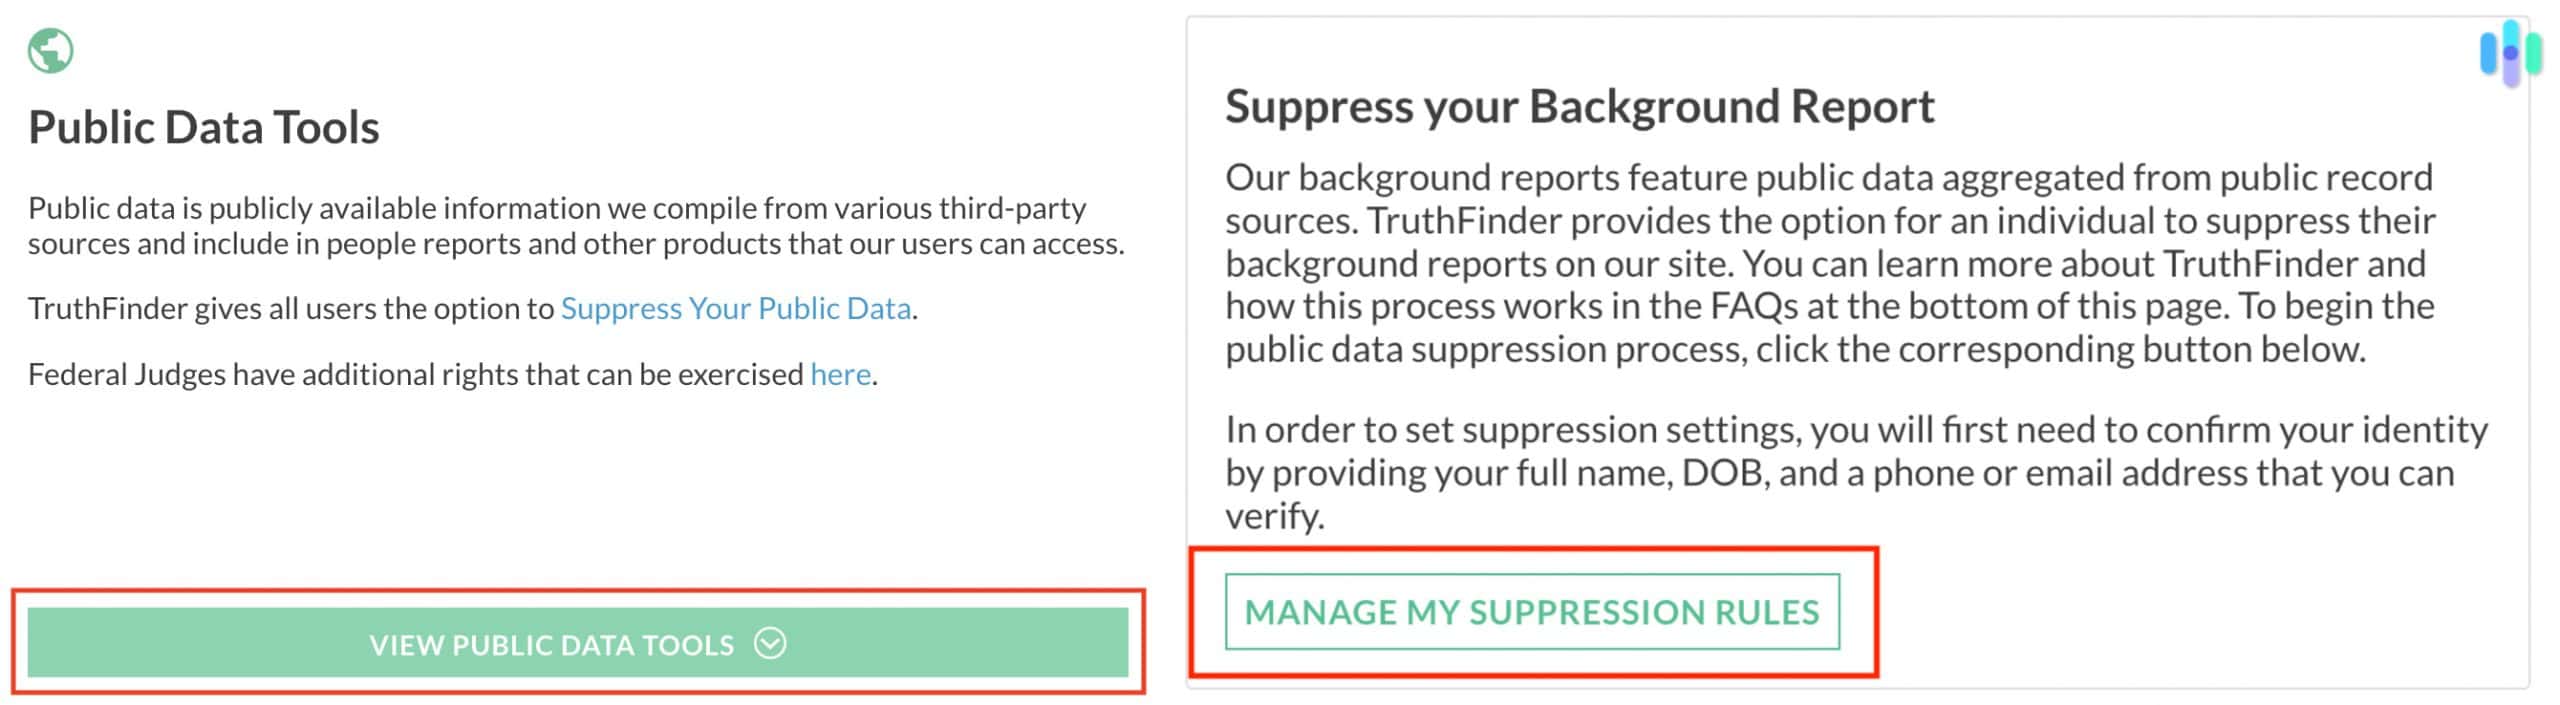Select the Public Data Tools heading
Viewport: 2560px width, 705px height.
[204, 126]
